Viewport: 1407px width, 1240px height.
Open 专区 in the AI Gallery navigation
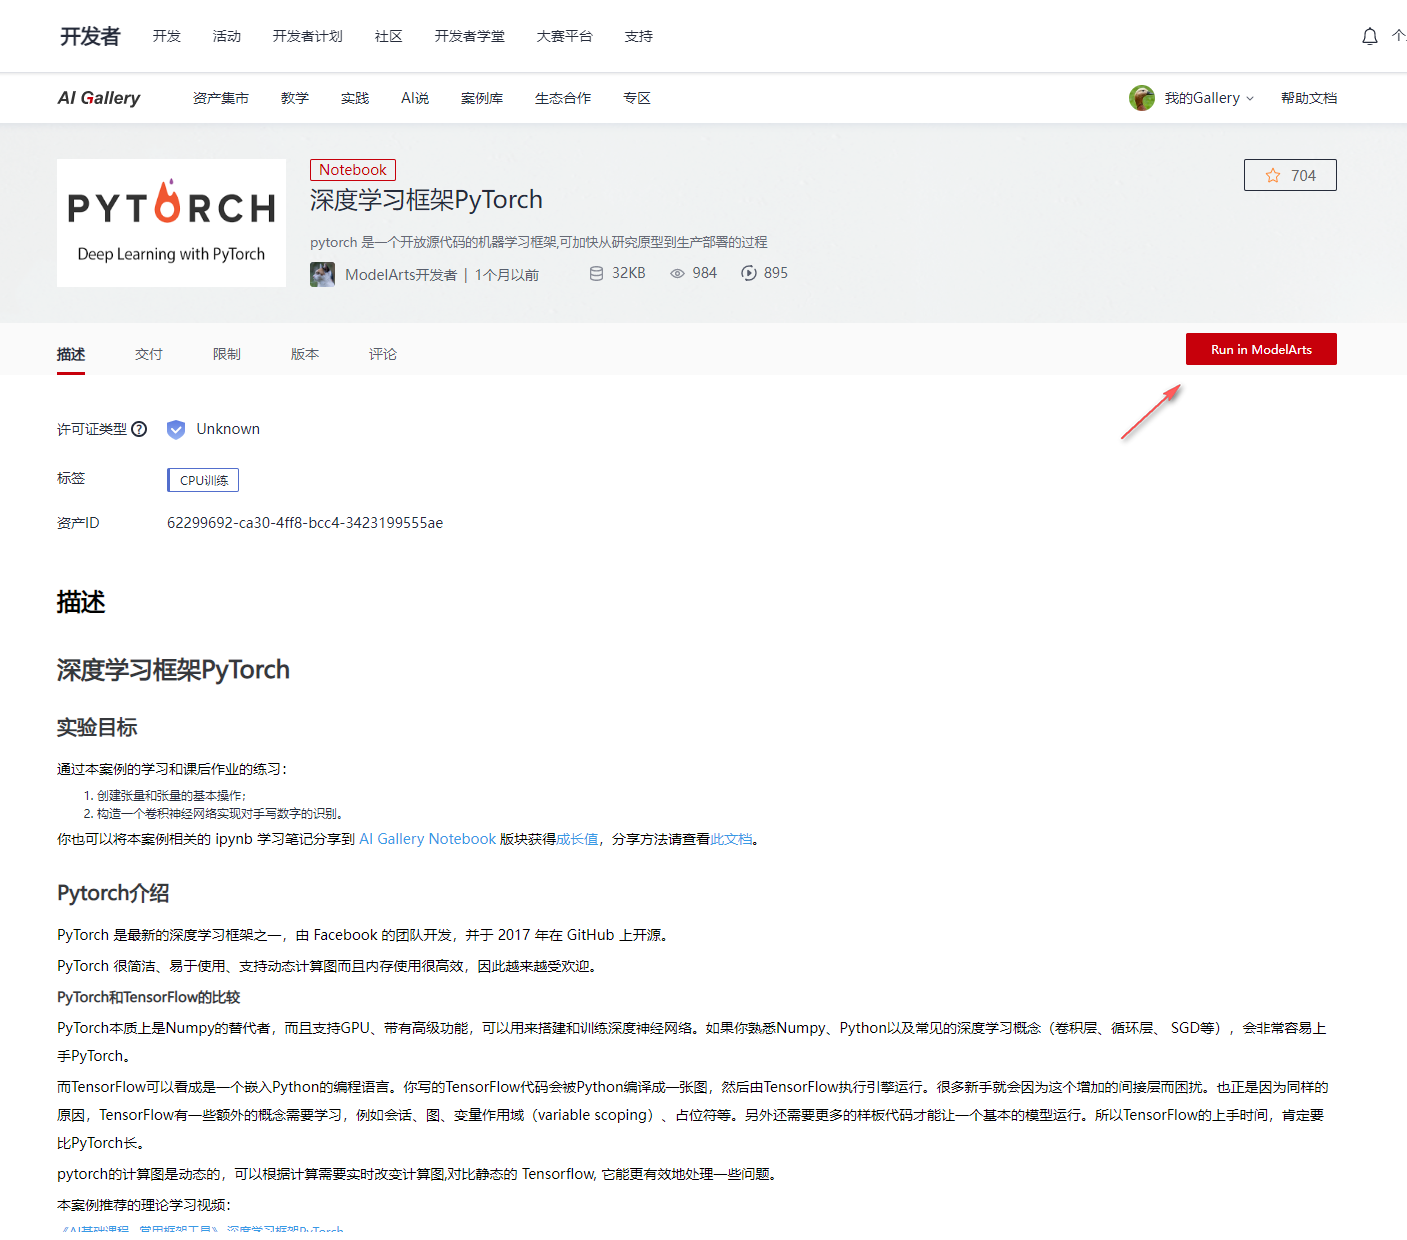tap(637, 98)
